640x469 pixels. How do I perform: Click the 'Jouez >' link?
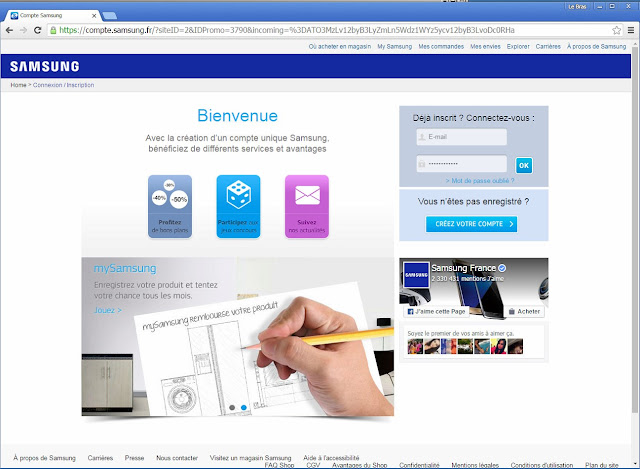pyautogui.click(x=108, y=310)
